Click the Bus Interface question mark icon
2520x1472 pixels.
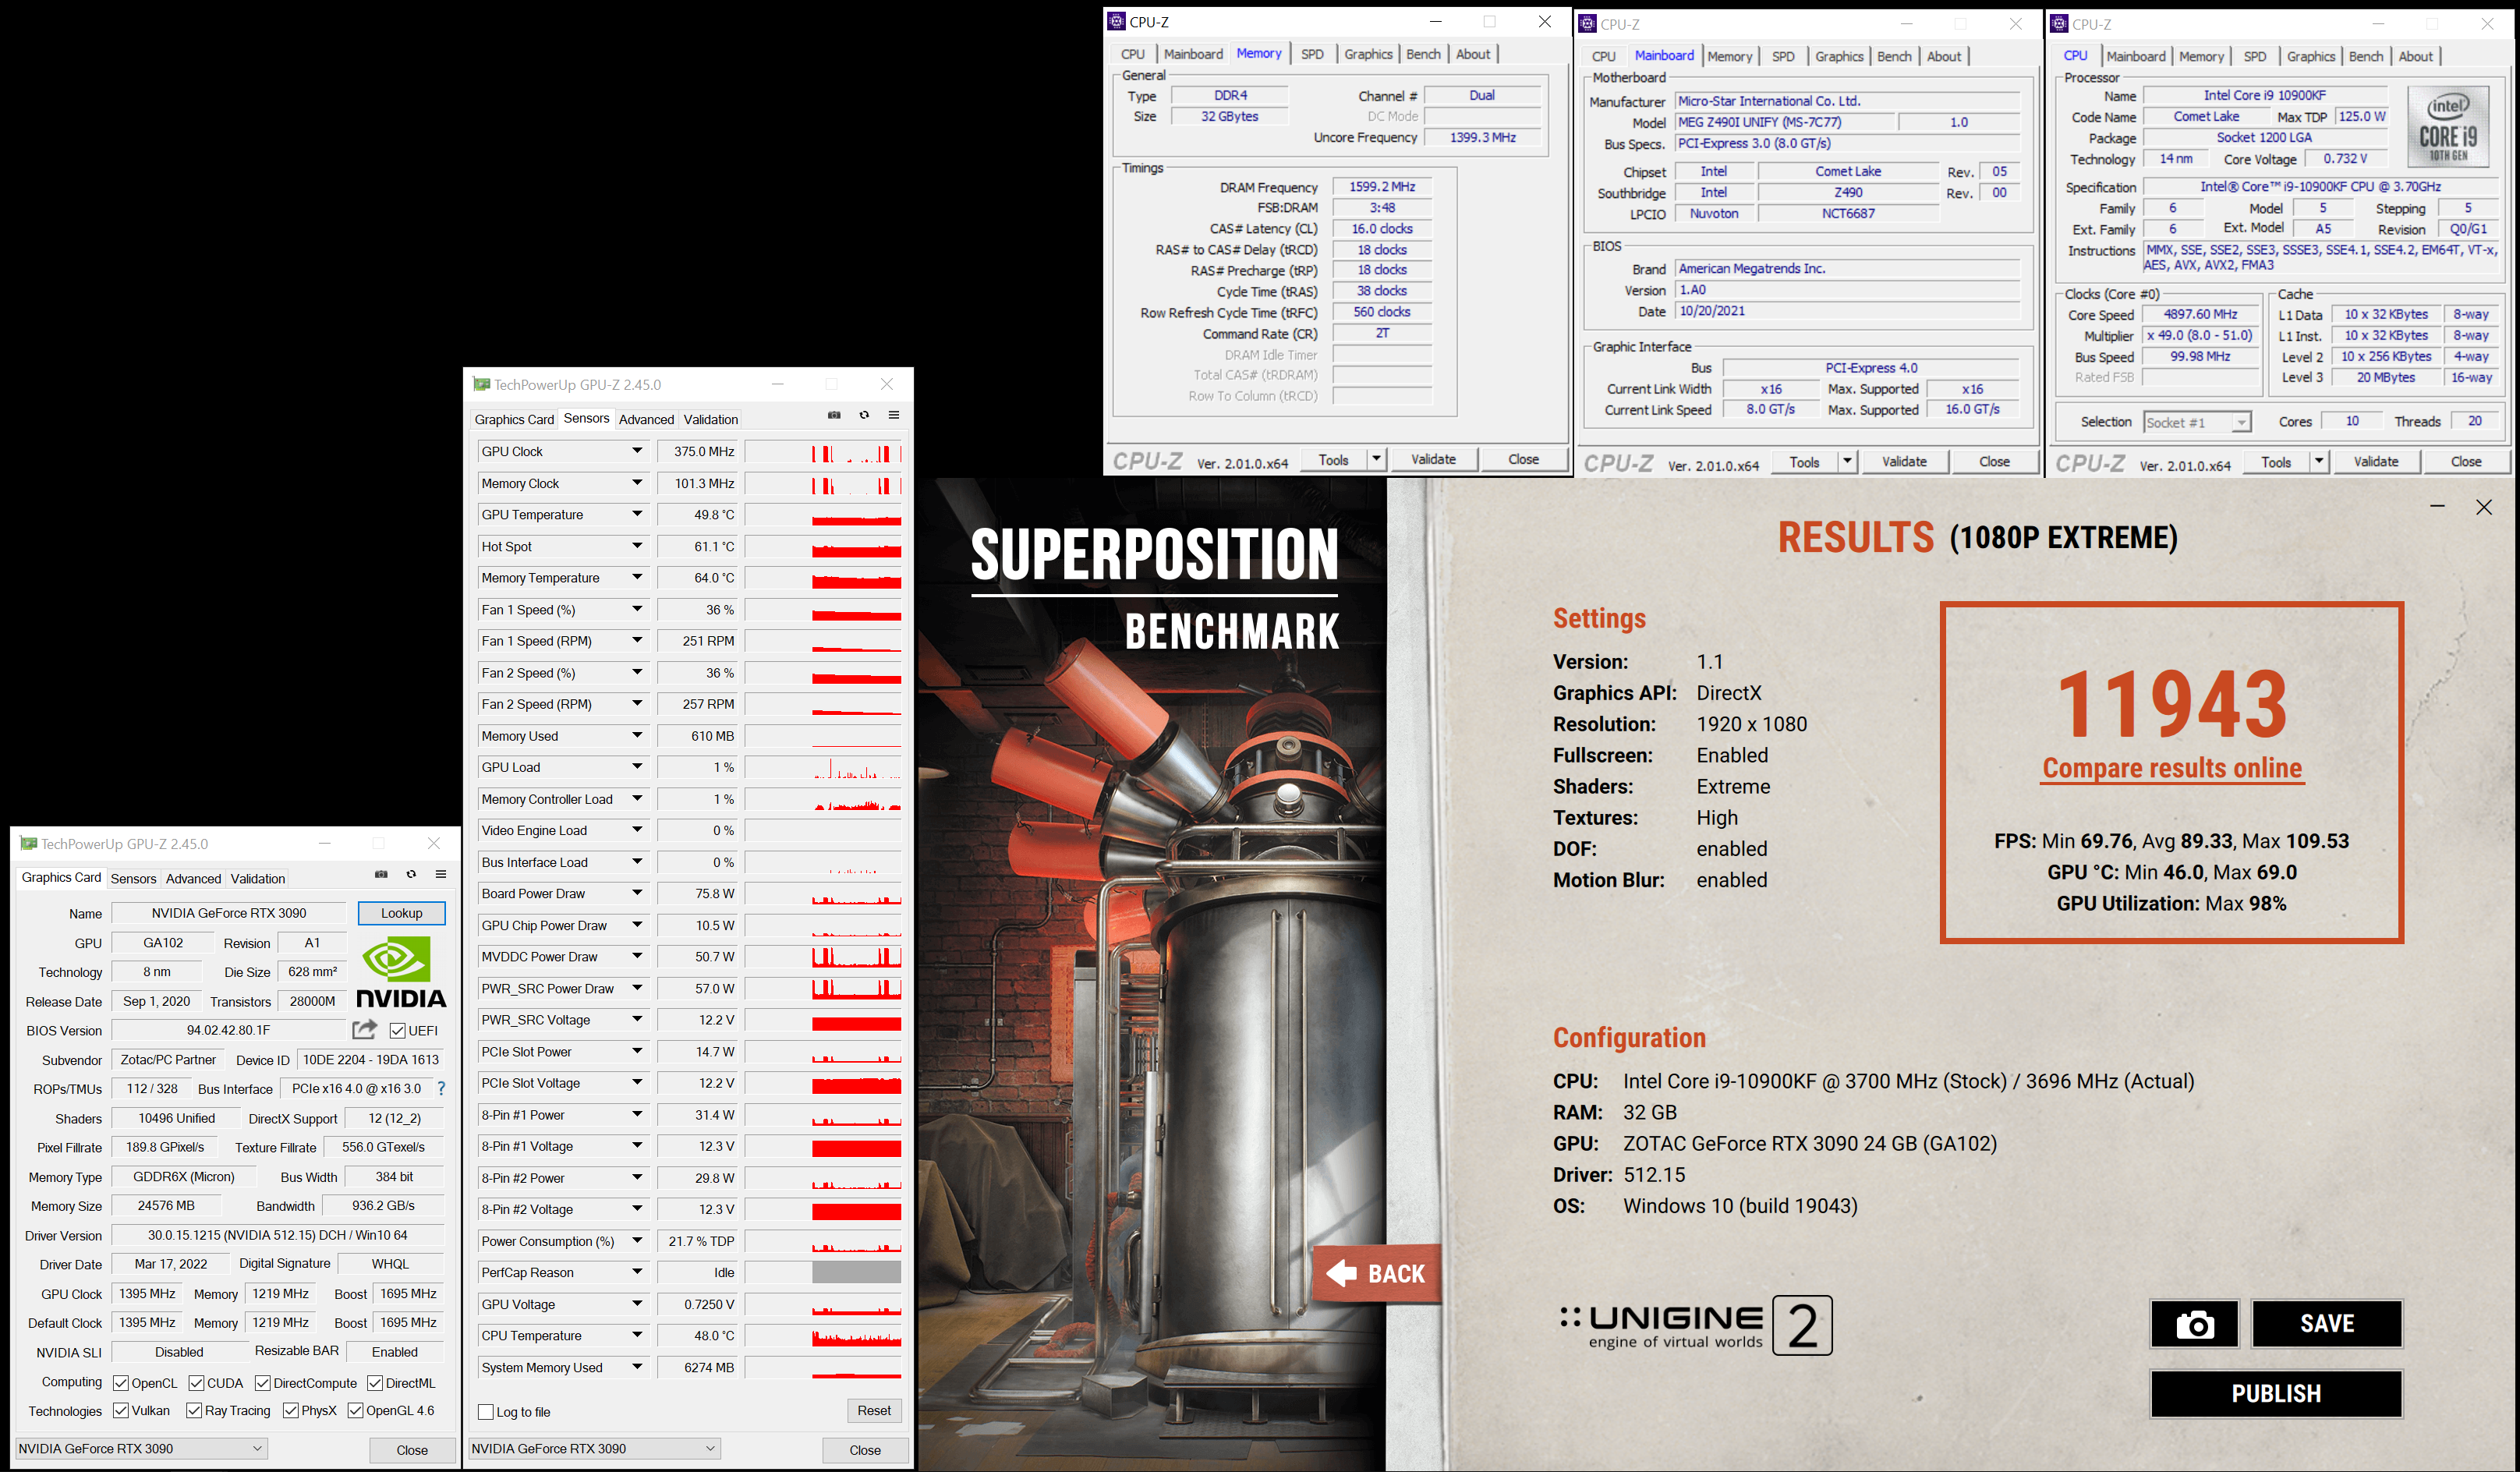pyautogui.click(x=441, y=1088)
